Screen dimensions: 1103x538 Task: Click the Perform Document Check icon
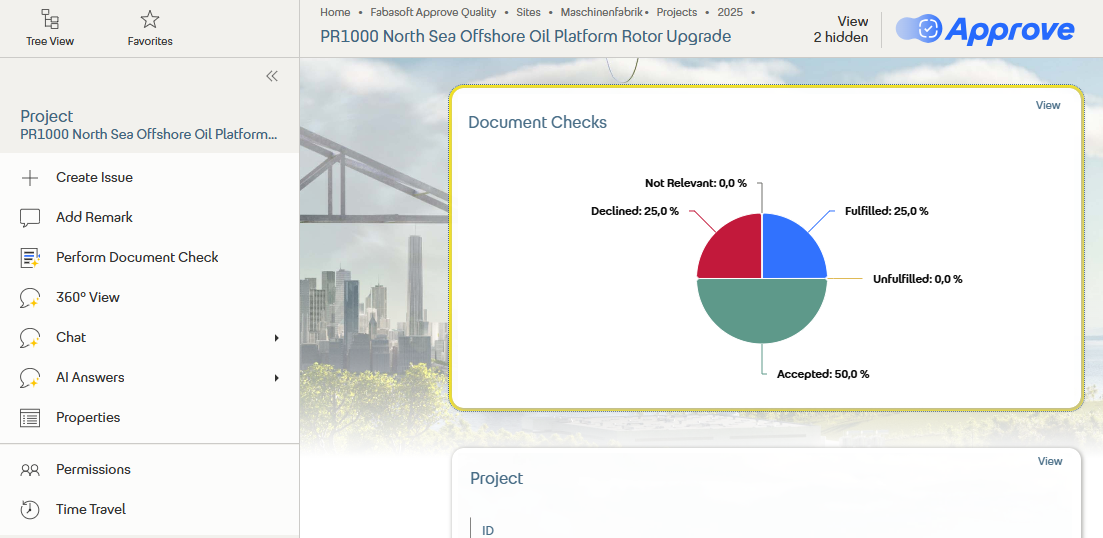click(x=30, y=258)
